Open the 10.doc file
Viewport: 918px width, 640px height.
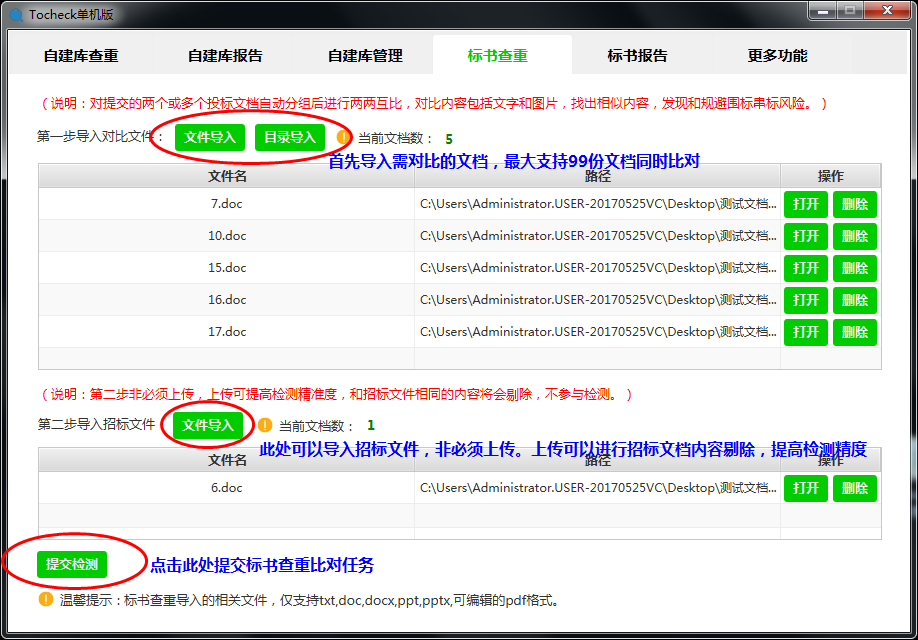click(806, 236)
